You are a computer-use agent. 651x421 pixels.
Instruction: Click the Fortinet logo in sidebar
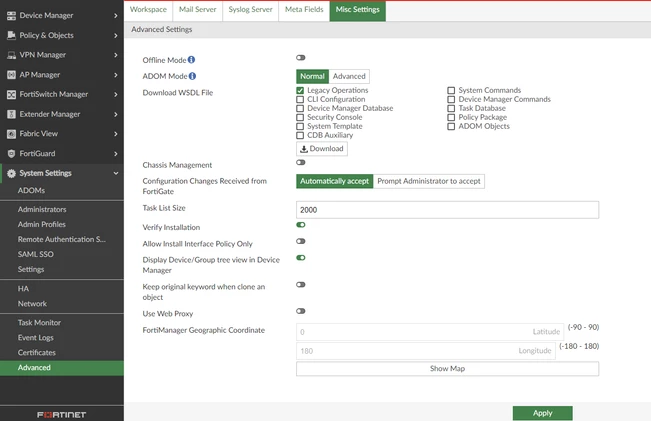tap(61, 415)
